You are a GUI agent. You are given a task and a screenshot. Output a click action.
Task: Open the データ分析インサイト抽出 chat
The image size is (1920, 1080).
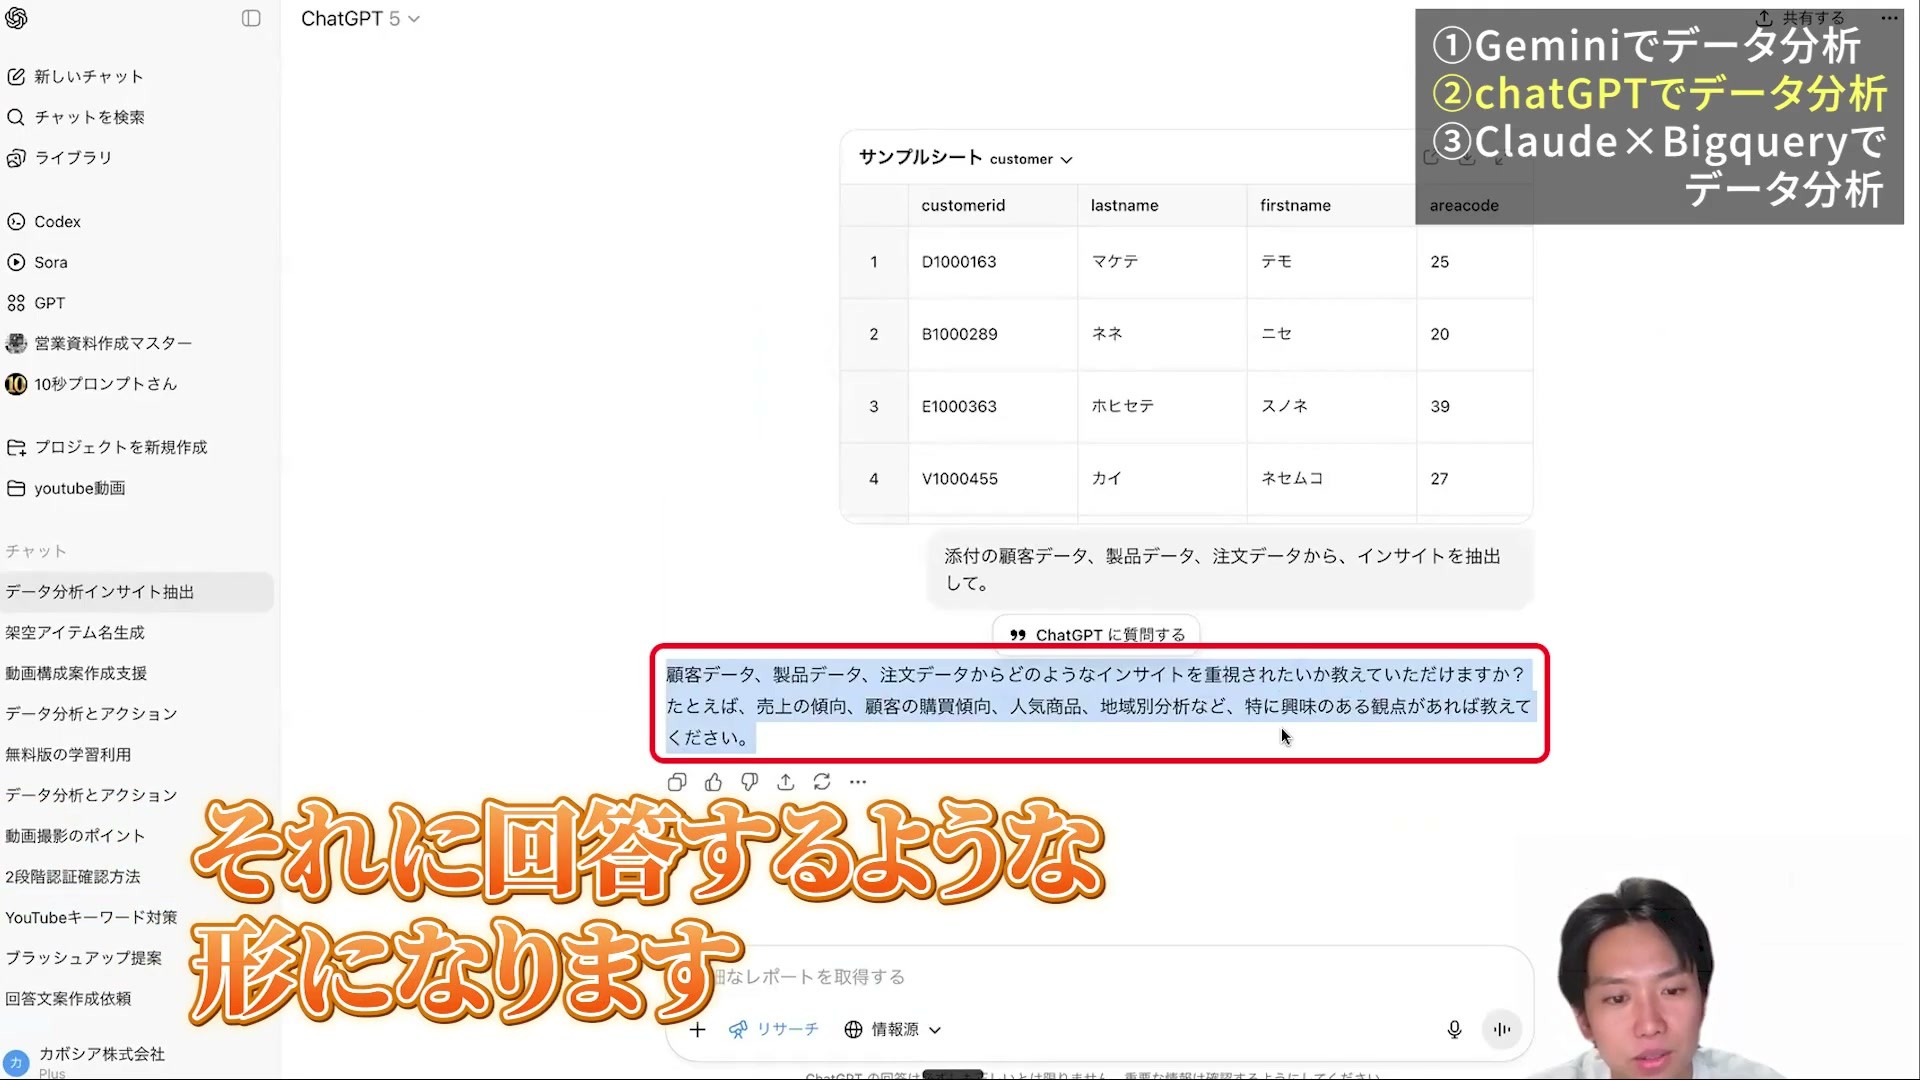(x=137, y=592)
